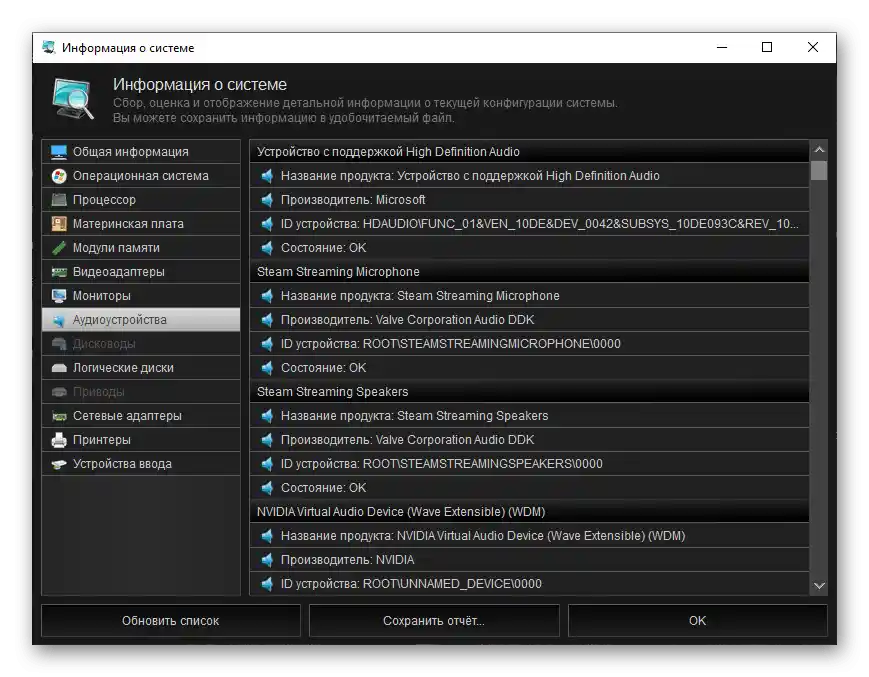Click the green memory stick icon beside Модули памяти

59,248
